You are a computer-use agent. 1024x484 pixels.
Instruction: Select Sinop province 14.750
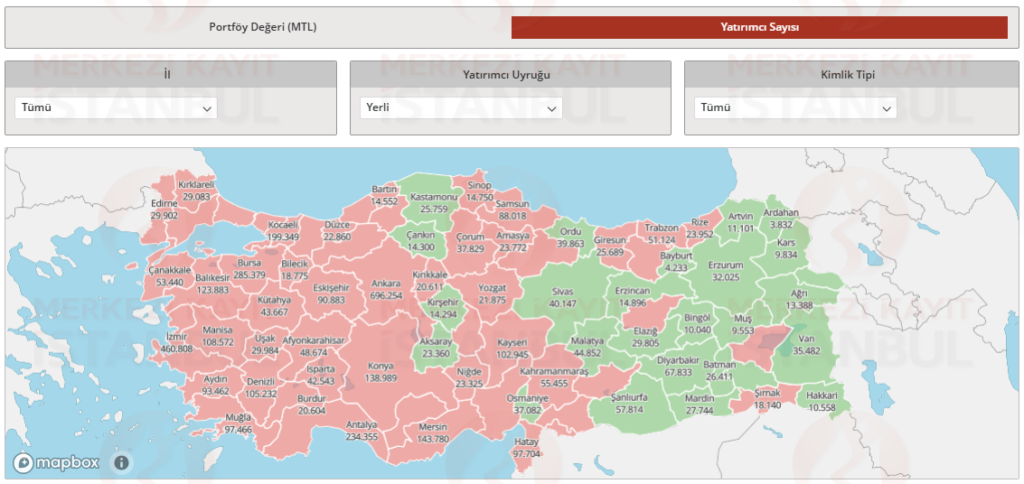click(x=479, y=192)
